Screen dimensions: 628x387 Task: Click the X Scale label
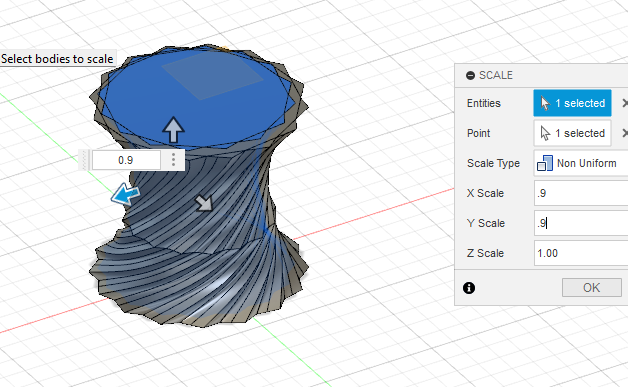(485, 193)
